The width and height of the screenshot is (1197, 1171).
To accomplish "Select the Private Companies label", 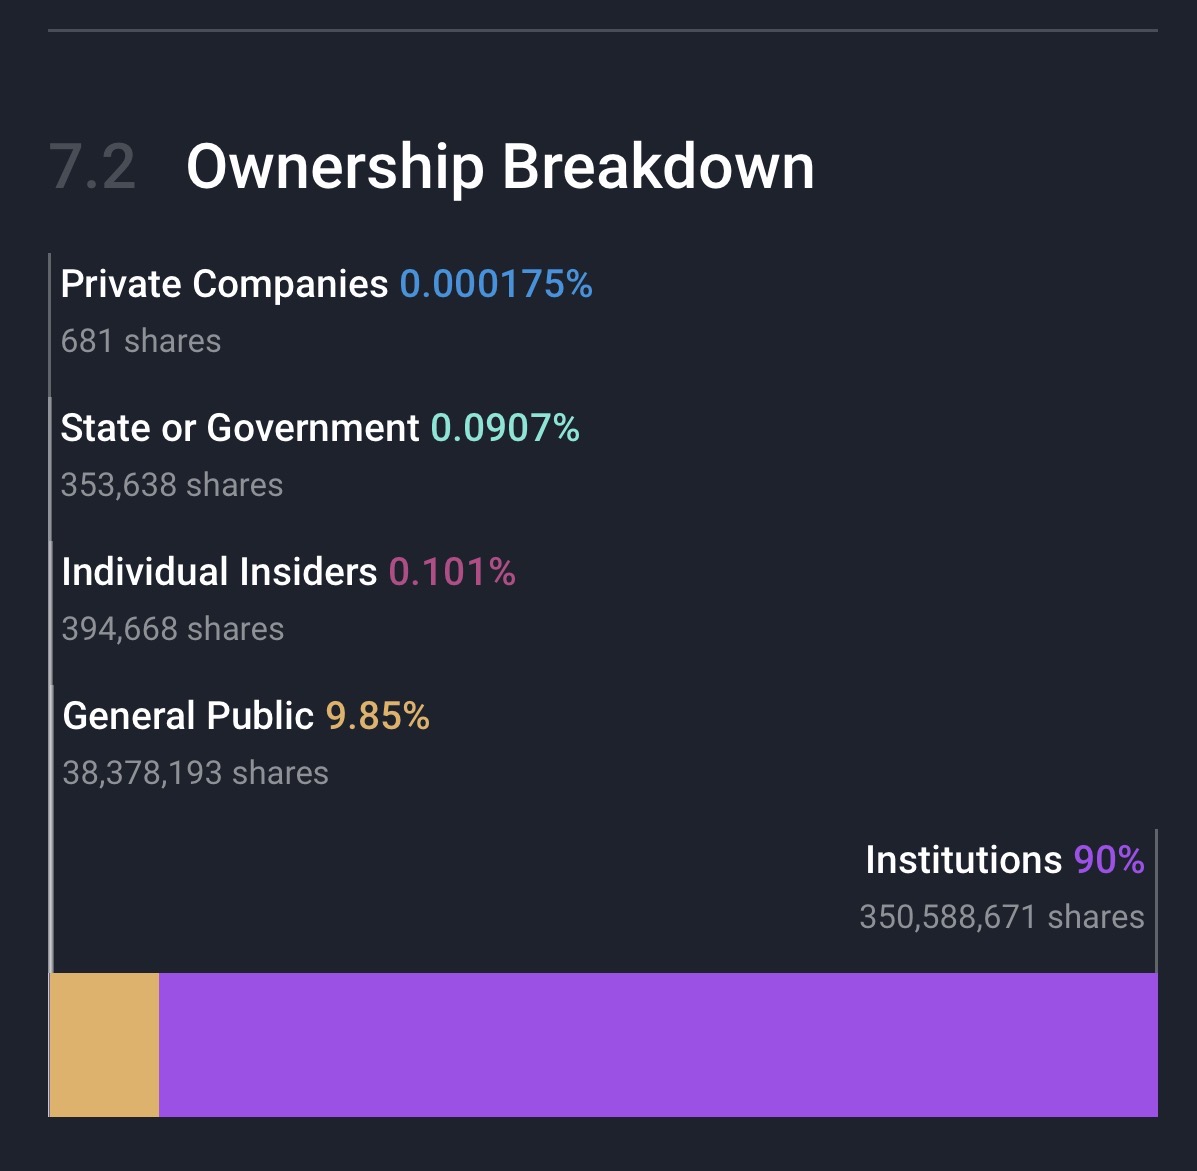I will click(224, 285).
